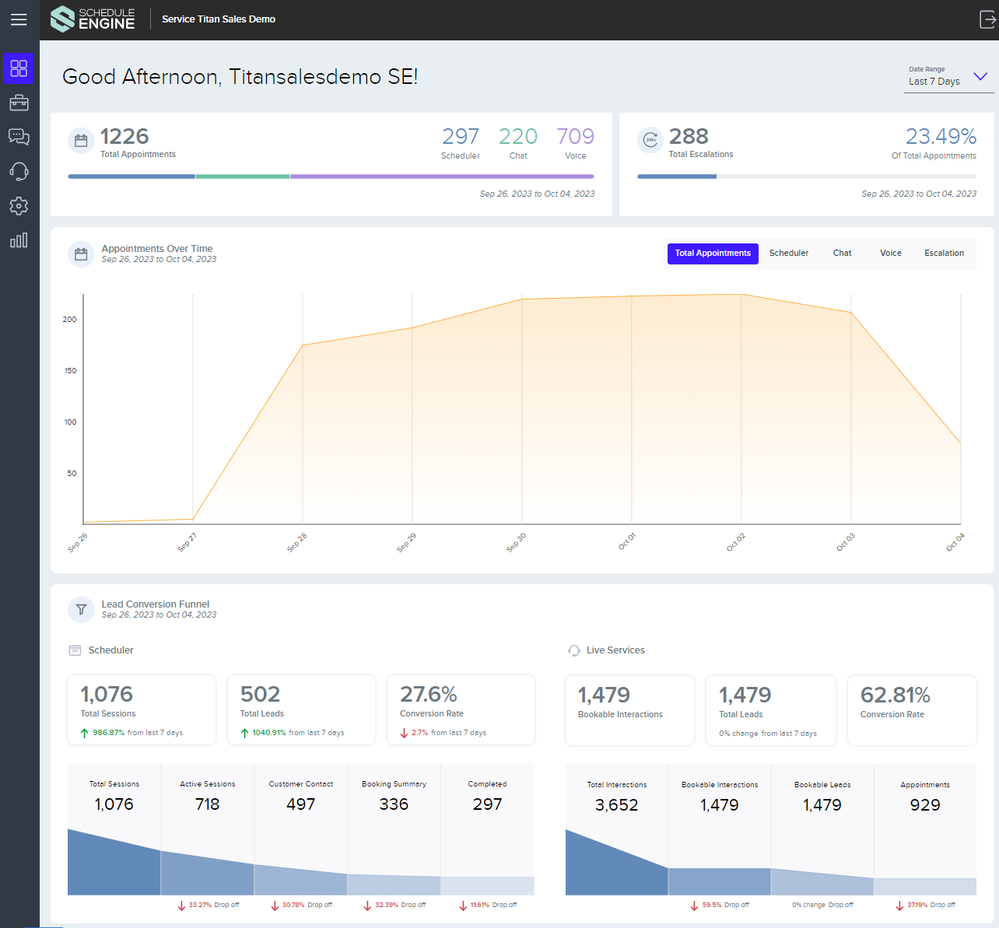Switch chart to Escalation tab
This screenshot has height=928, width=999.
click(943, 254)
